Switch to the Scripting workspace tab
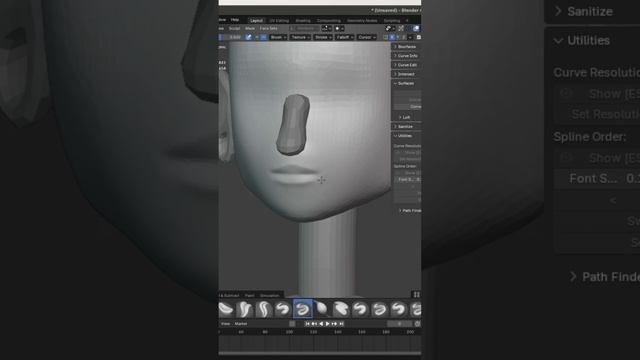The height and width of the screenshot is (360, 640). [392, 20]
